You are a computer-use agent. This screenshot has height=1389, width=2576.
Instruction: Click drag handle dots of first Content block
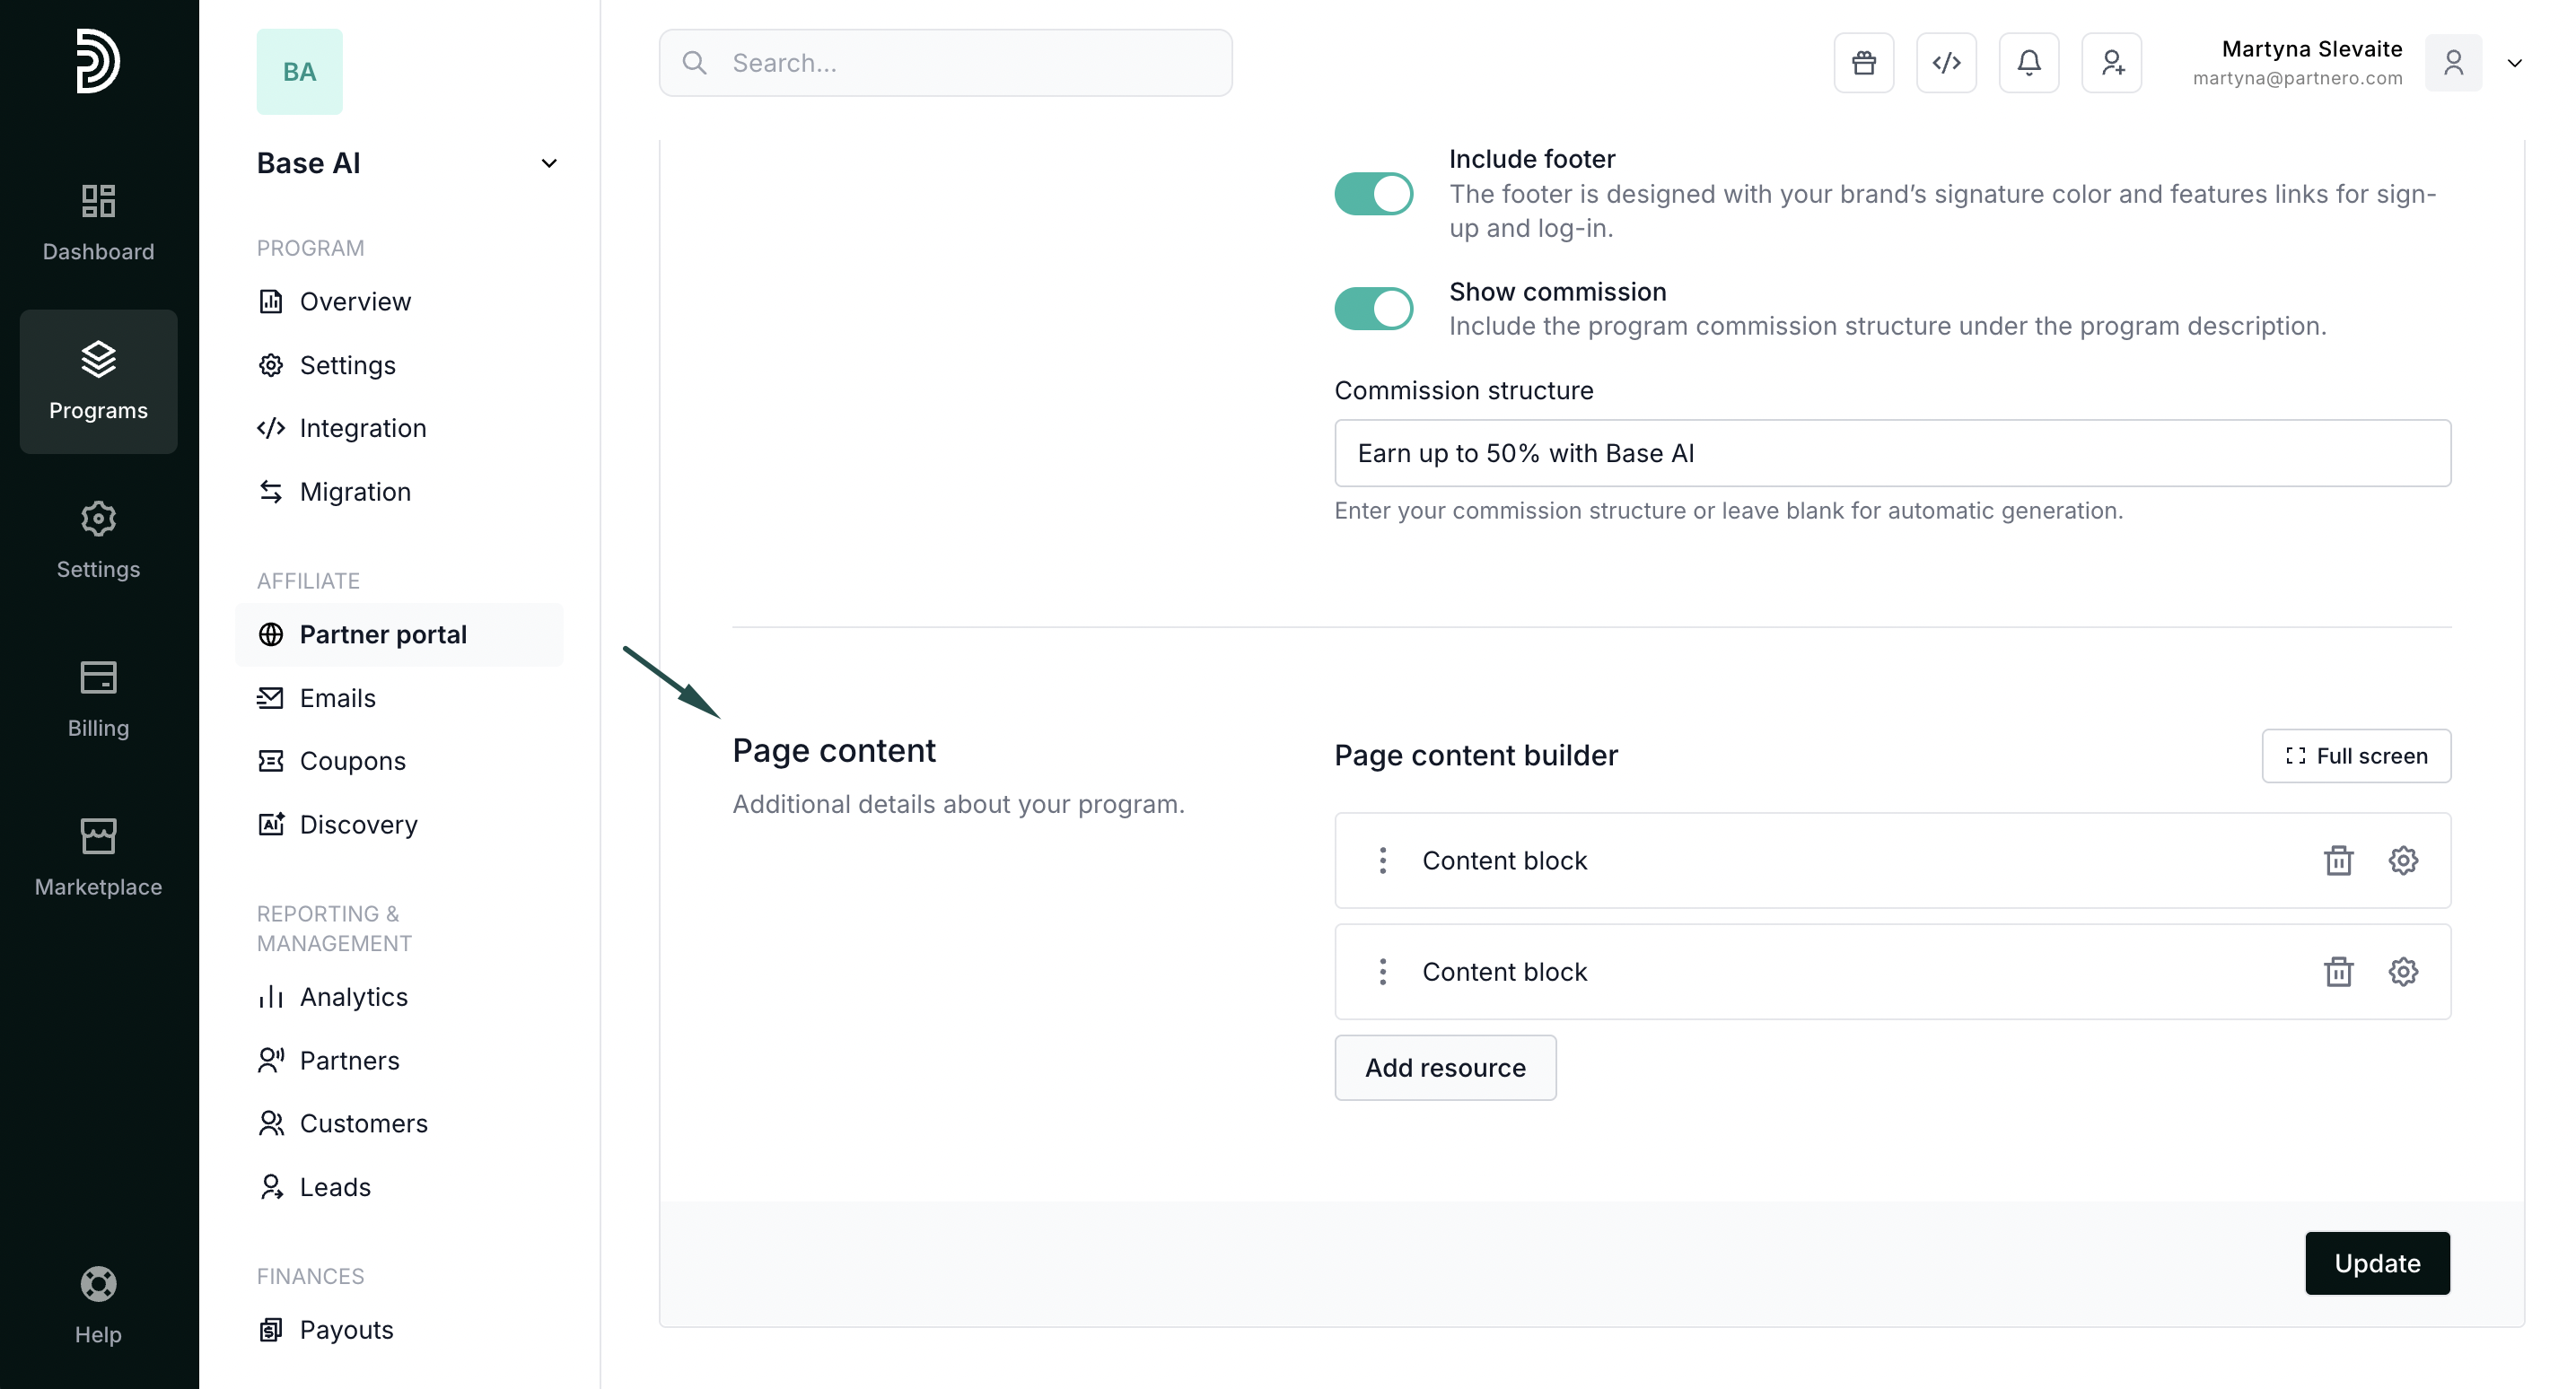point(1382,860)
